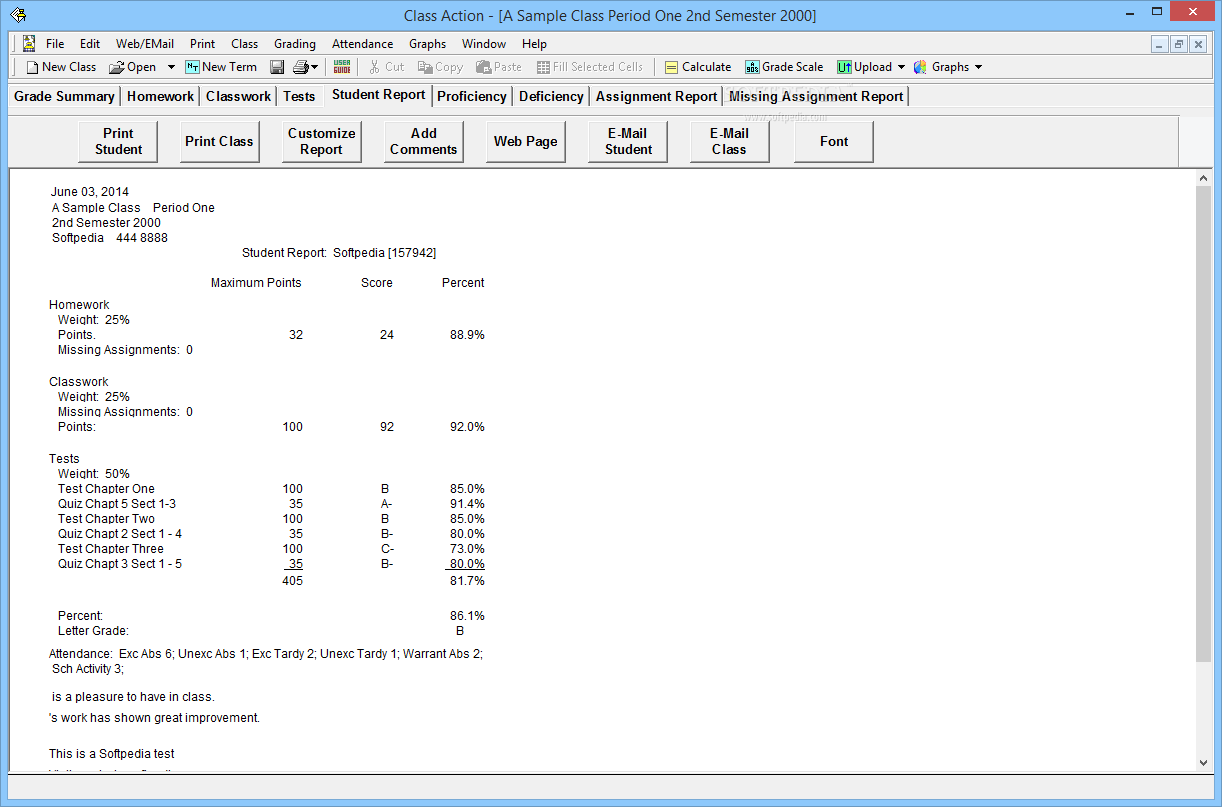Click the Class Action title bar icon
The height and width of the screenshot is (807, 1222).
click(18, 15)
